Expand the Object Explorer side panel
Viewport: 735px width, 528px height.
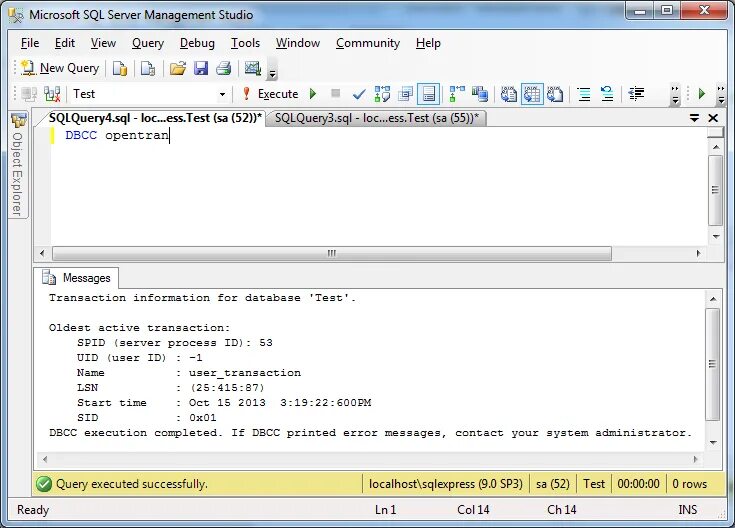[x=18, y=165]
